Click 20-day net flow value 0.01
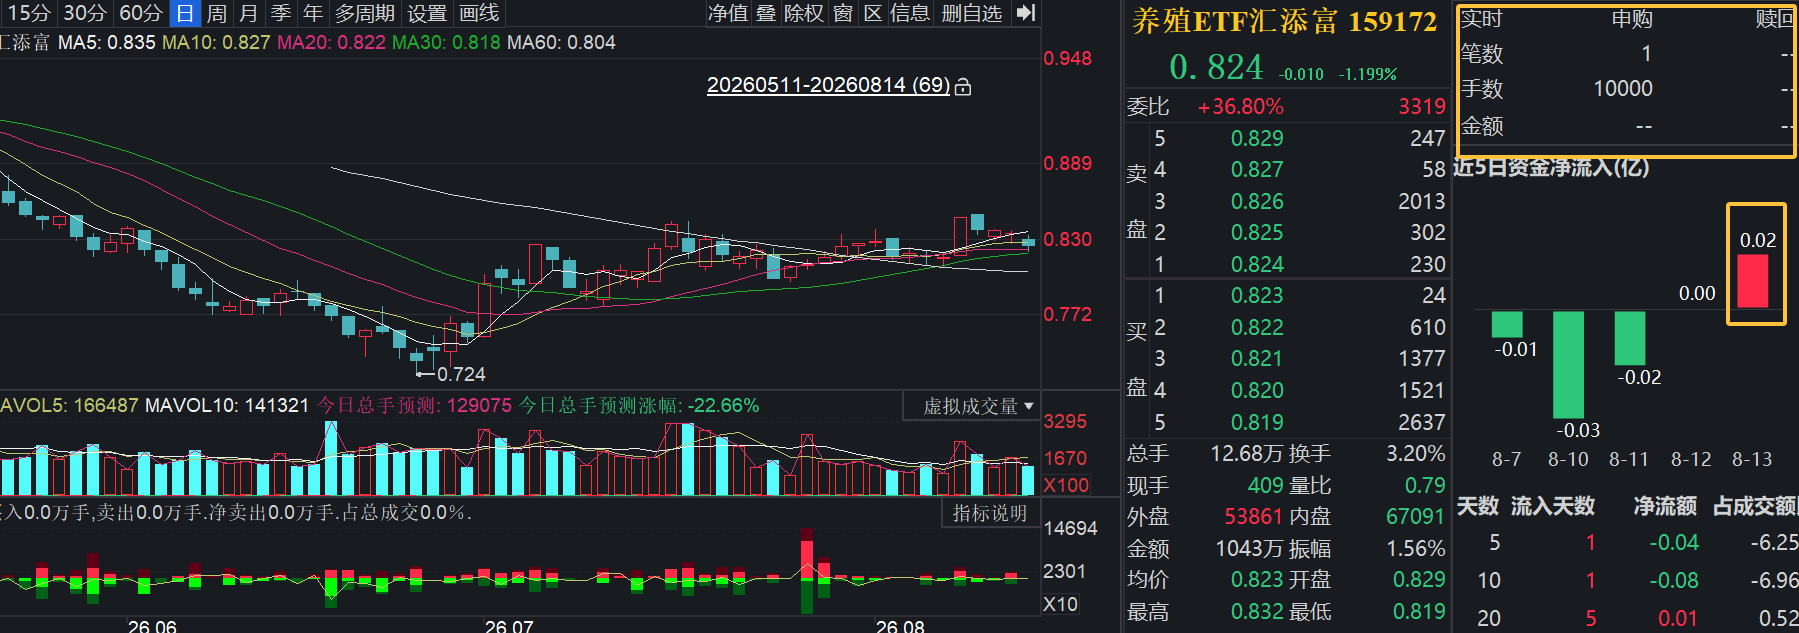This screenshot has width=1799, height=633. point(1677,618)
